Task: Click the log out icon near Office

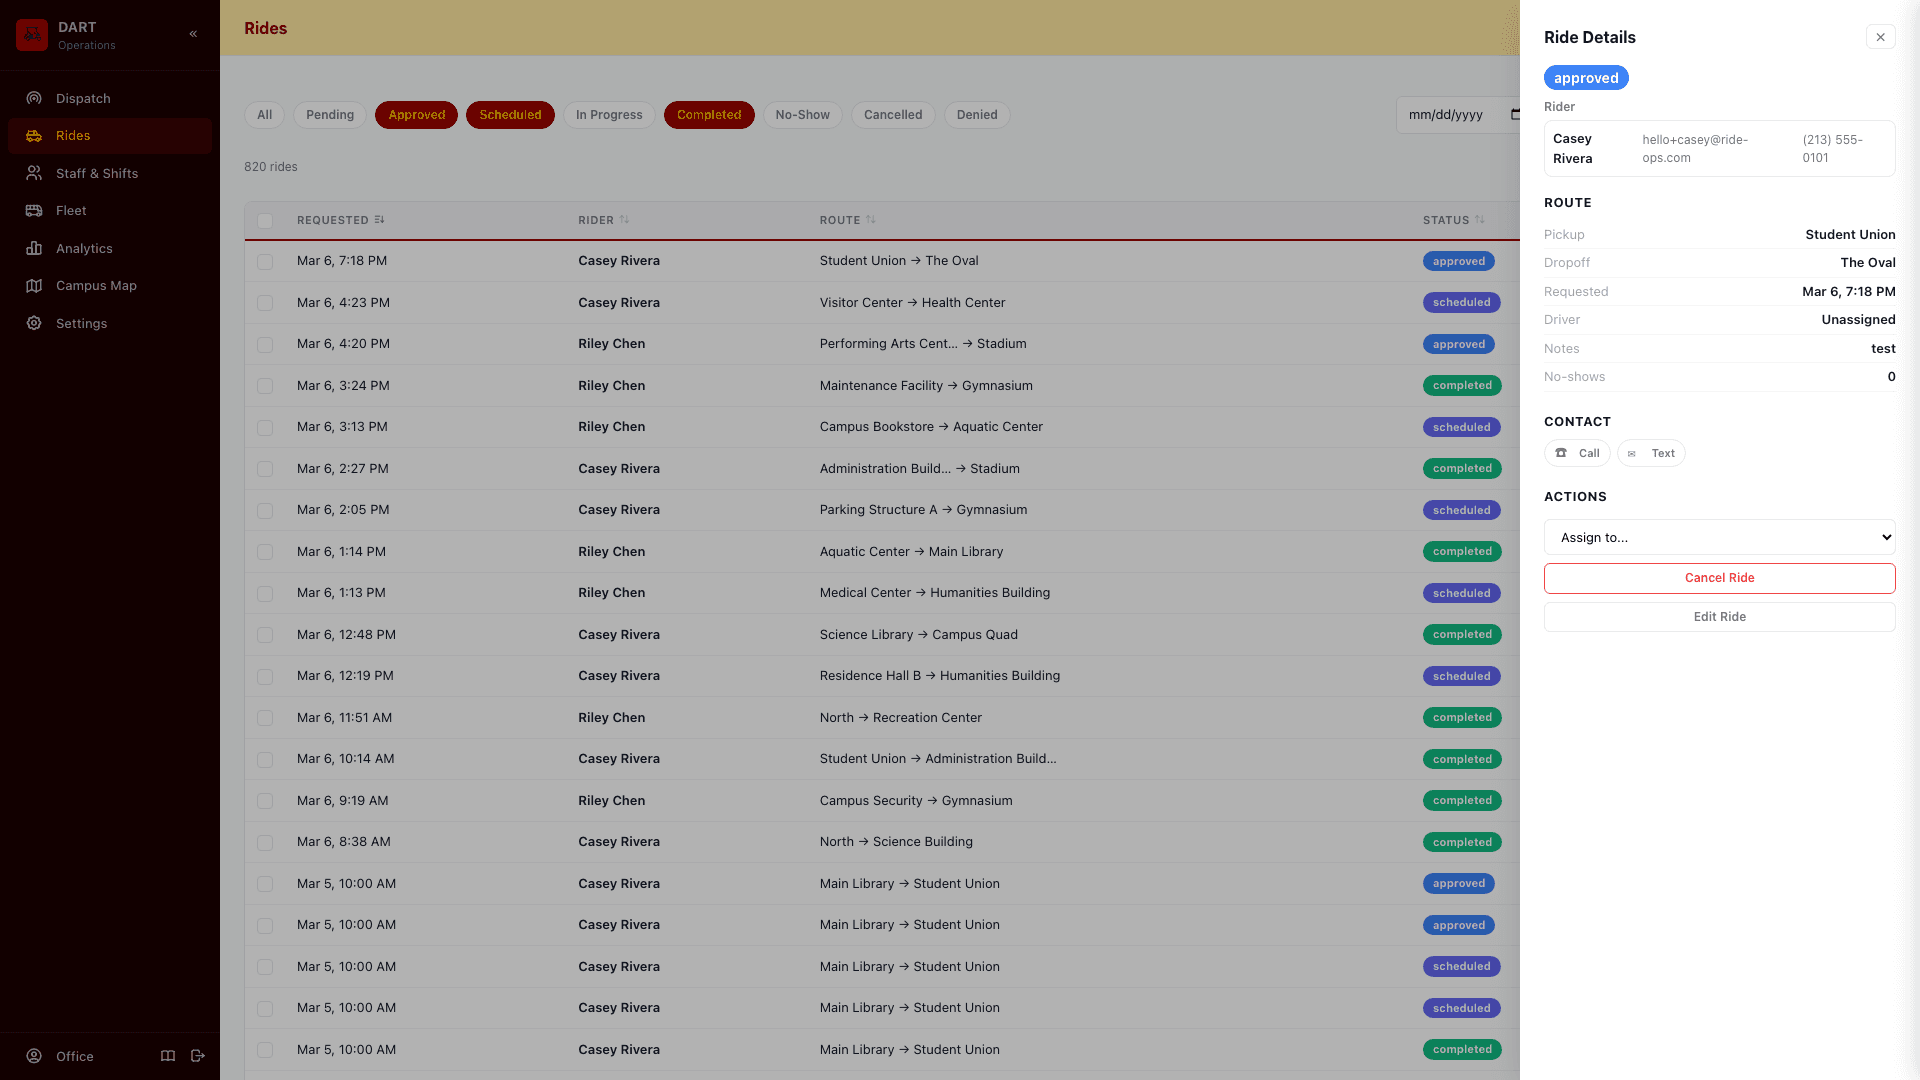Action: coord(197,1056)
